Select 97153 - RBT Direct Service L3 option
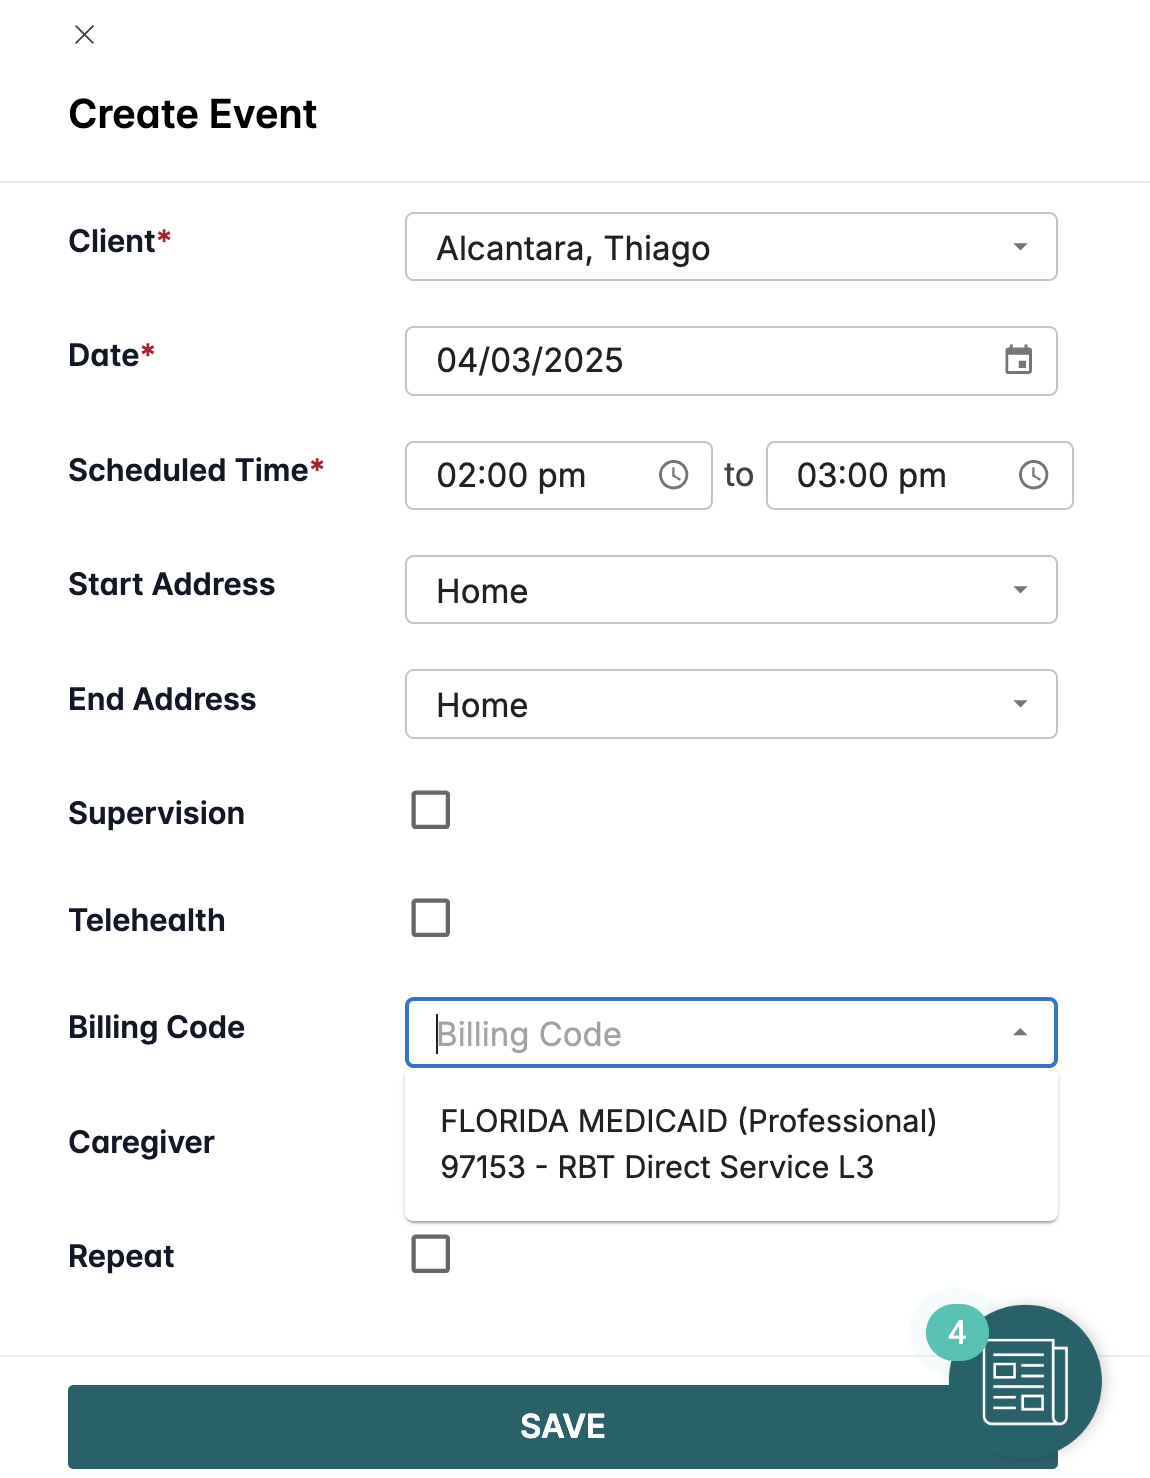 731,1144
